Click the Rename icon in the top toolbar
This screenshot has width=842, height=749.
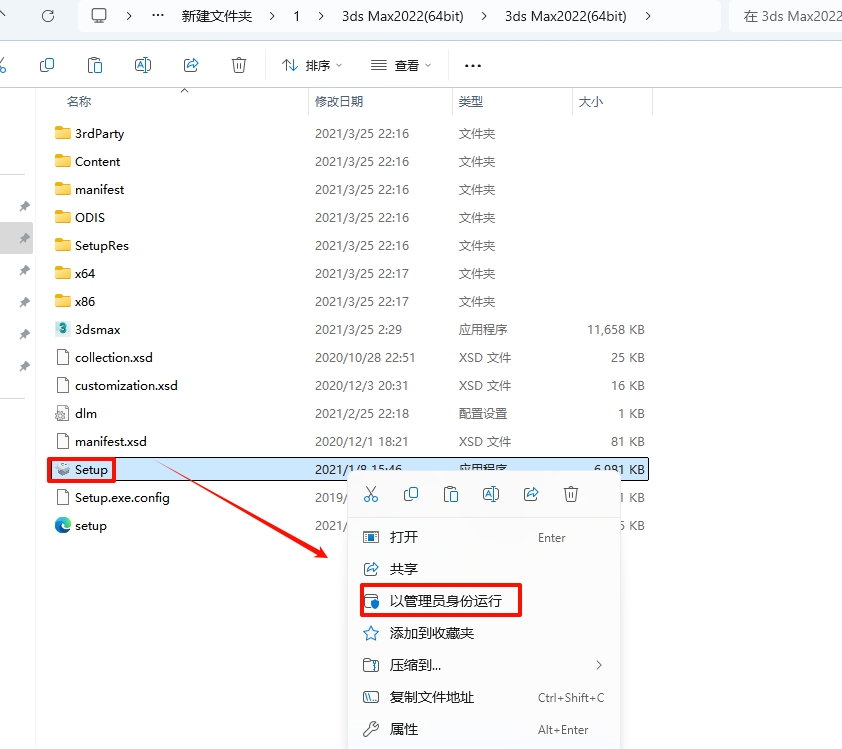click(143, 65)
